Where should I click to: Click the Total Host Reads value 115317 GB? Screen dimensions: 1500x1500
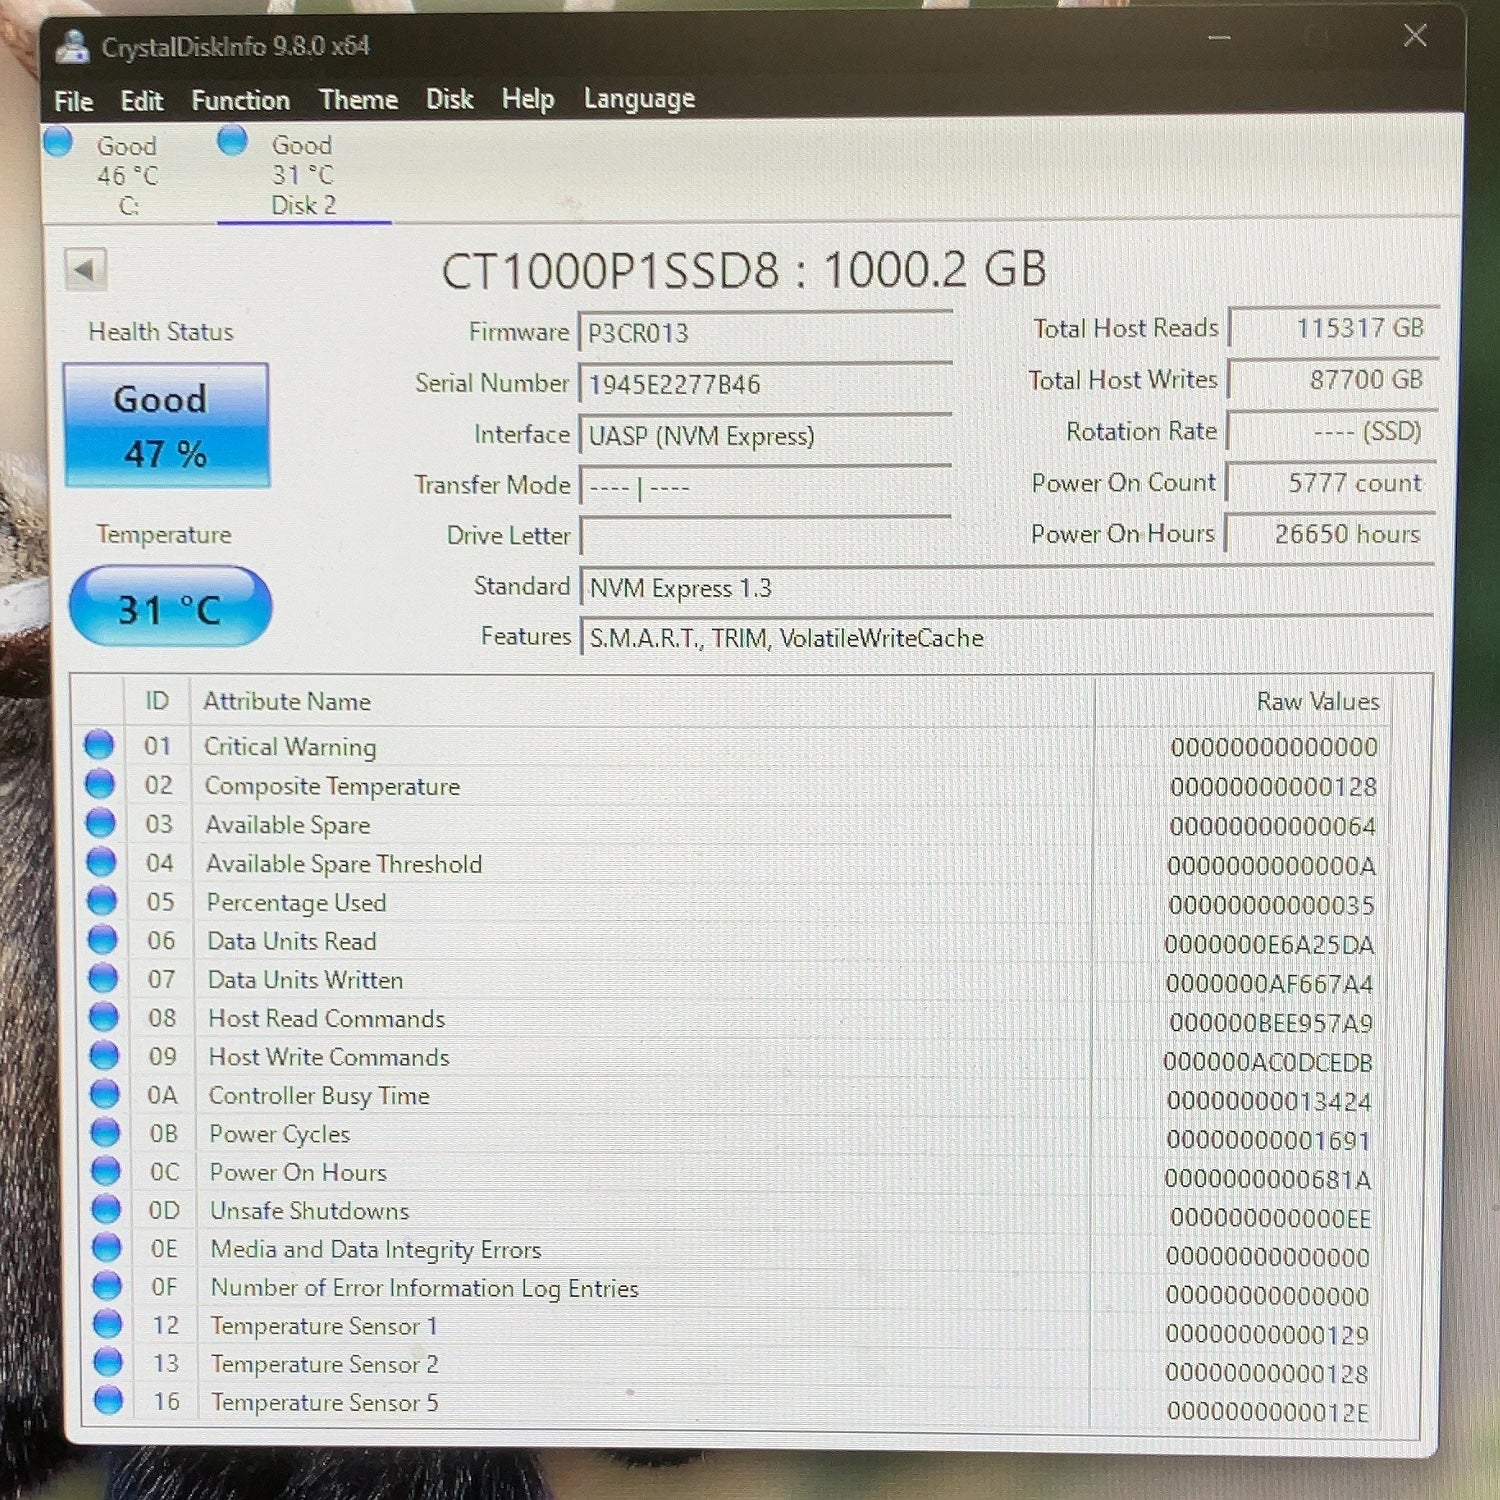point(1334,328)
